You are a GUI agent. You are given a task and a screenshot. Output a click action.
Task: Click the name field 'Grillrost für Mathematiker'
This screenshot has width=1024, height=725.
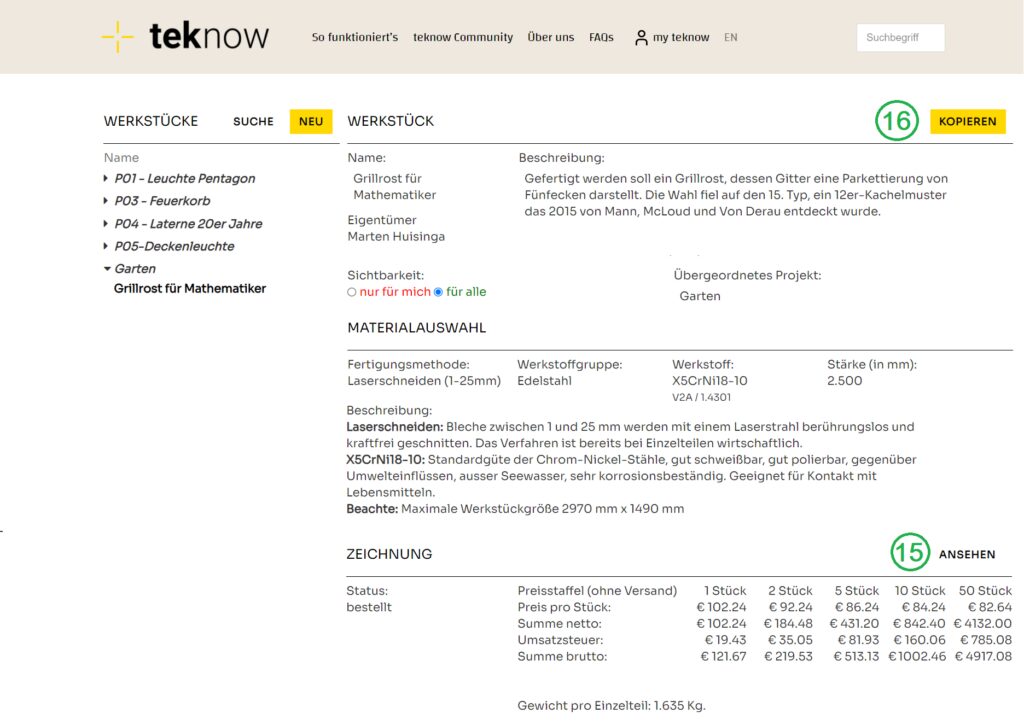394,186
